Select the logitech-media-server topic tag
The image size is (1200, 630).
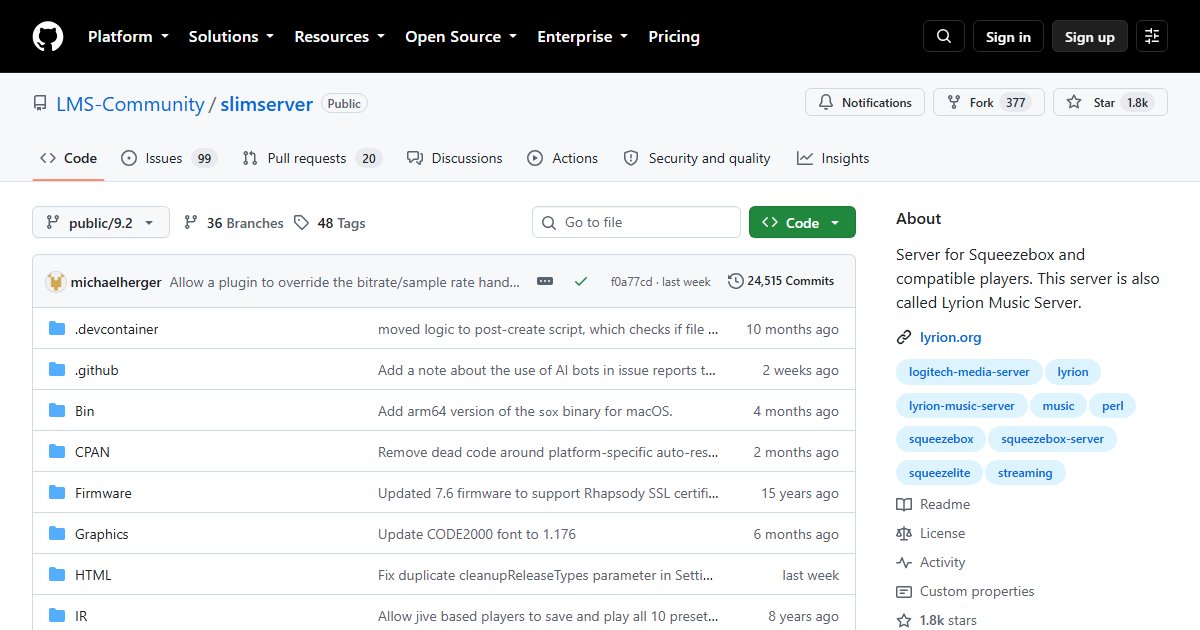pyautogui.click(x=969, y=372)
